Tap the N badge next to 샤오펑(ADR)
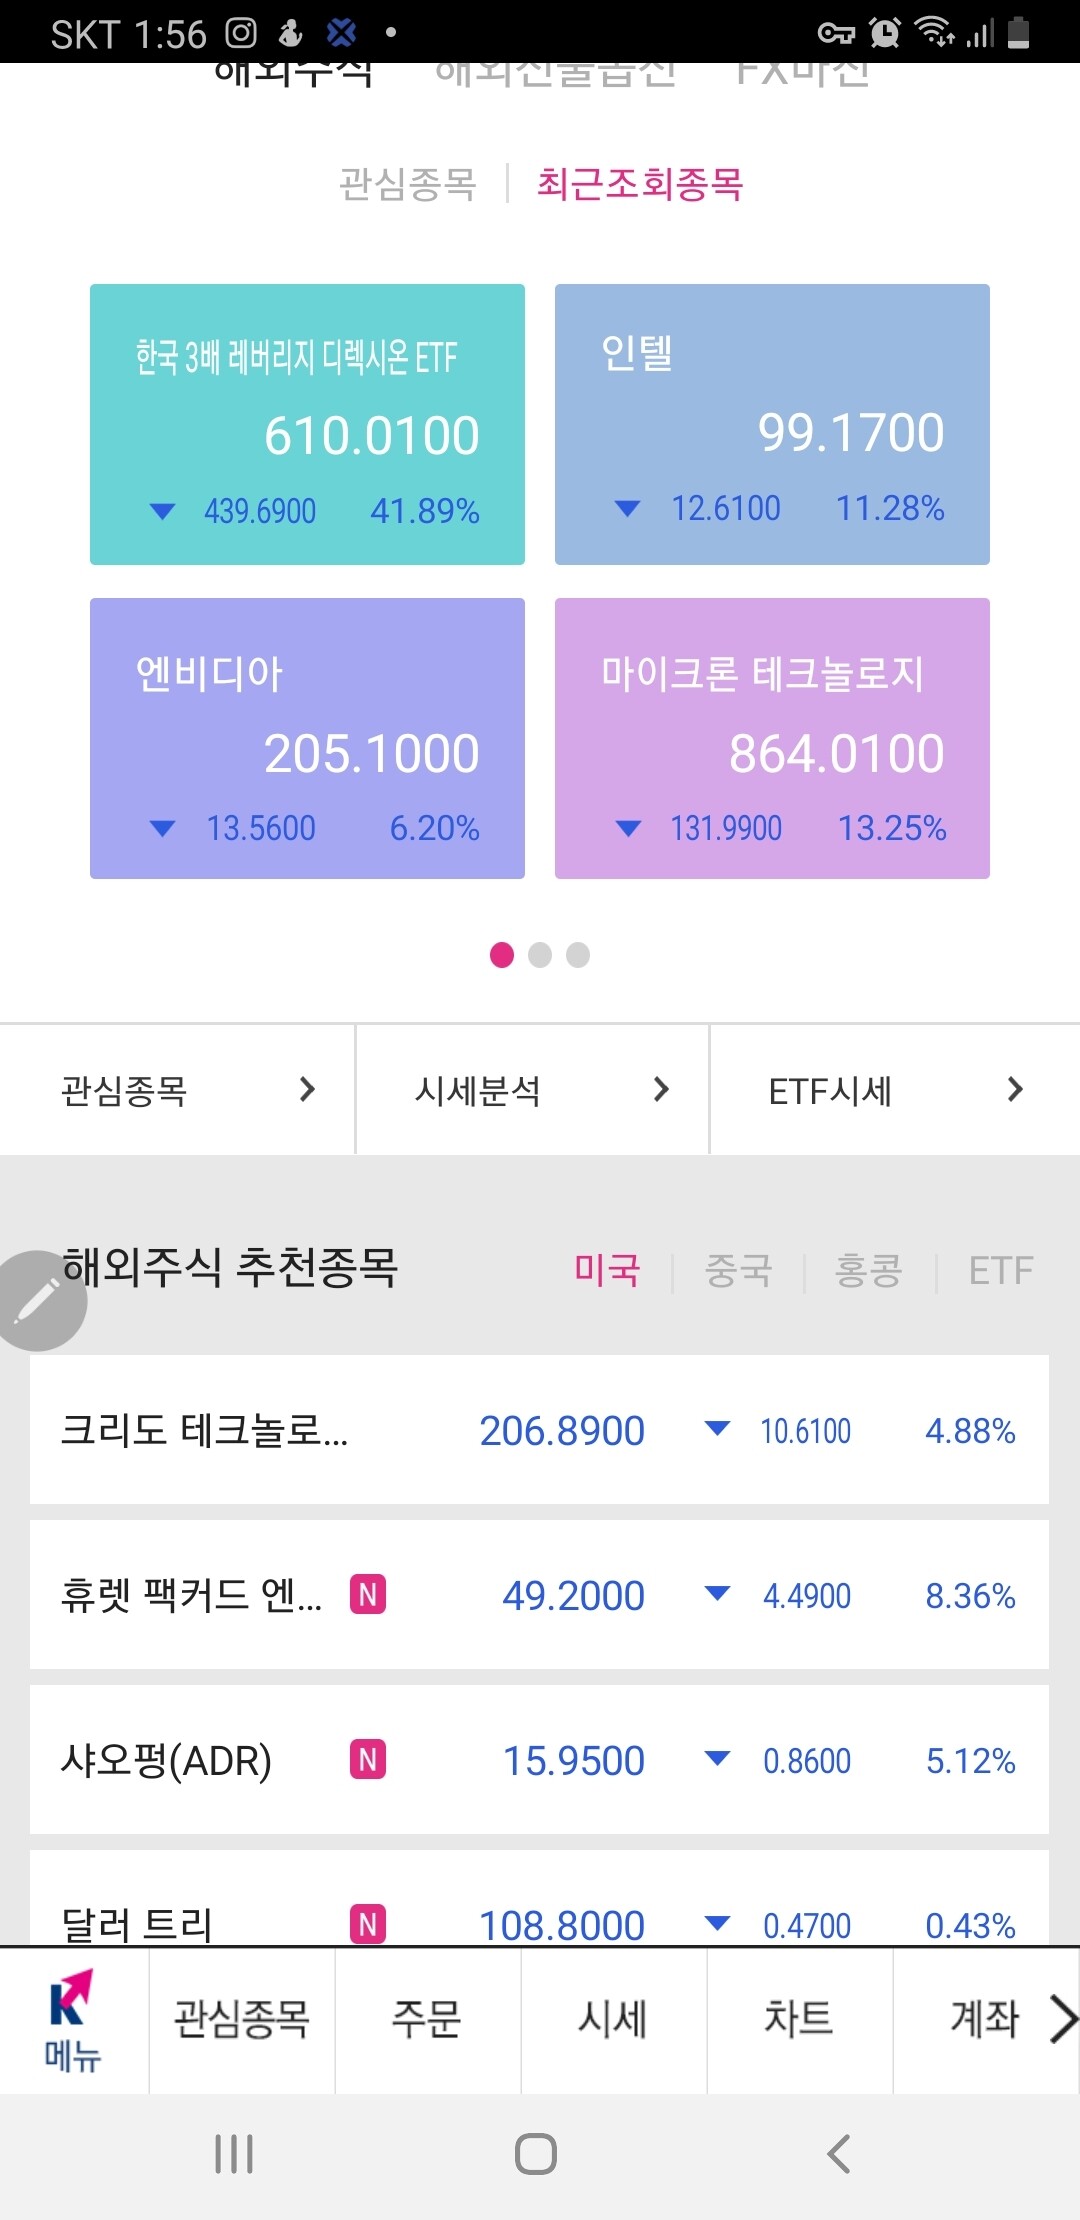This screenshot has width=1080, height=2220. point(367,1759)
